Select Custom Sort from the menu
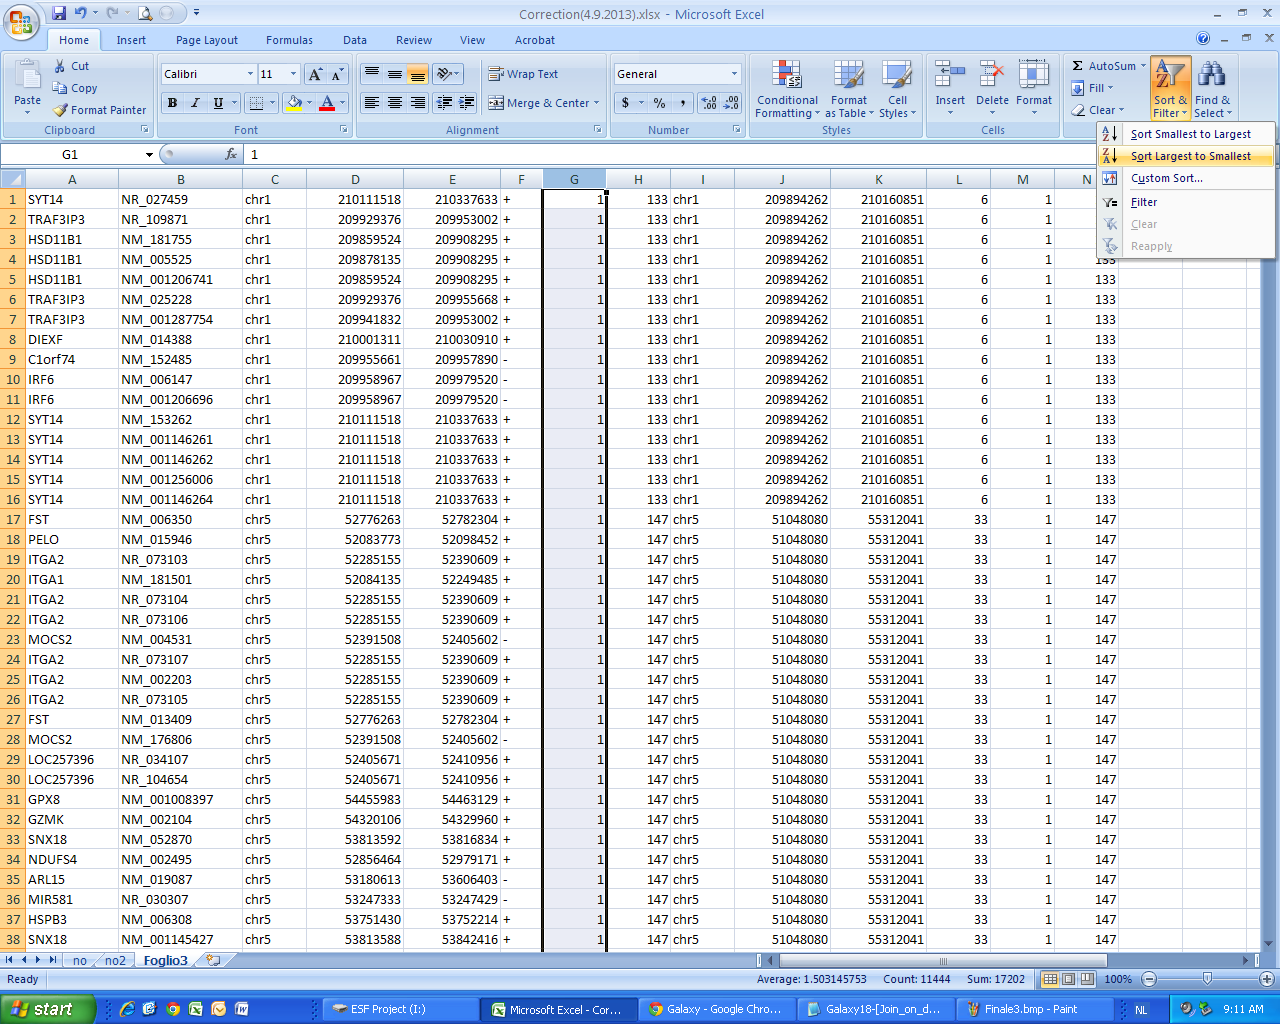 point(1166,178)
